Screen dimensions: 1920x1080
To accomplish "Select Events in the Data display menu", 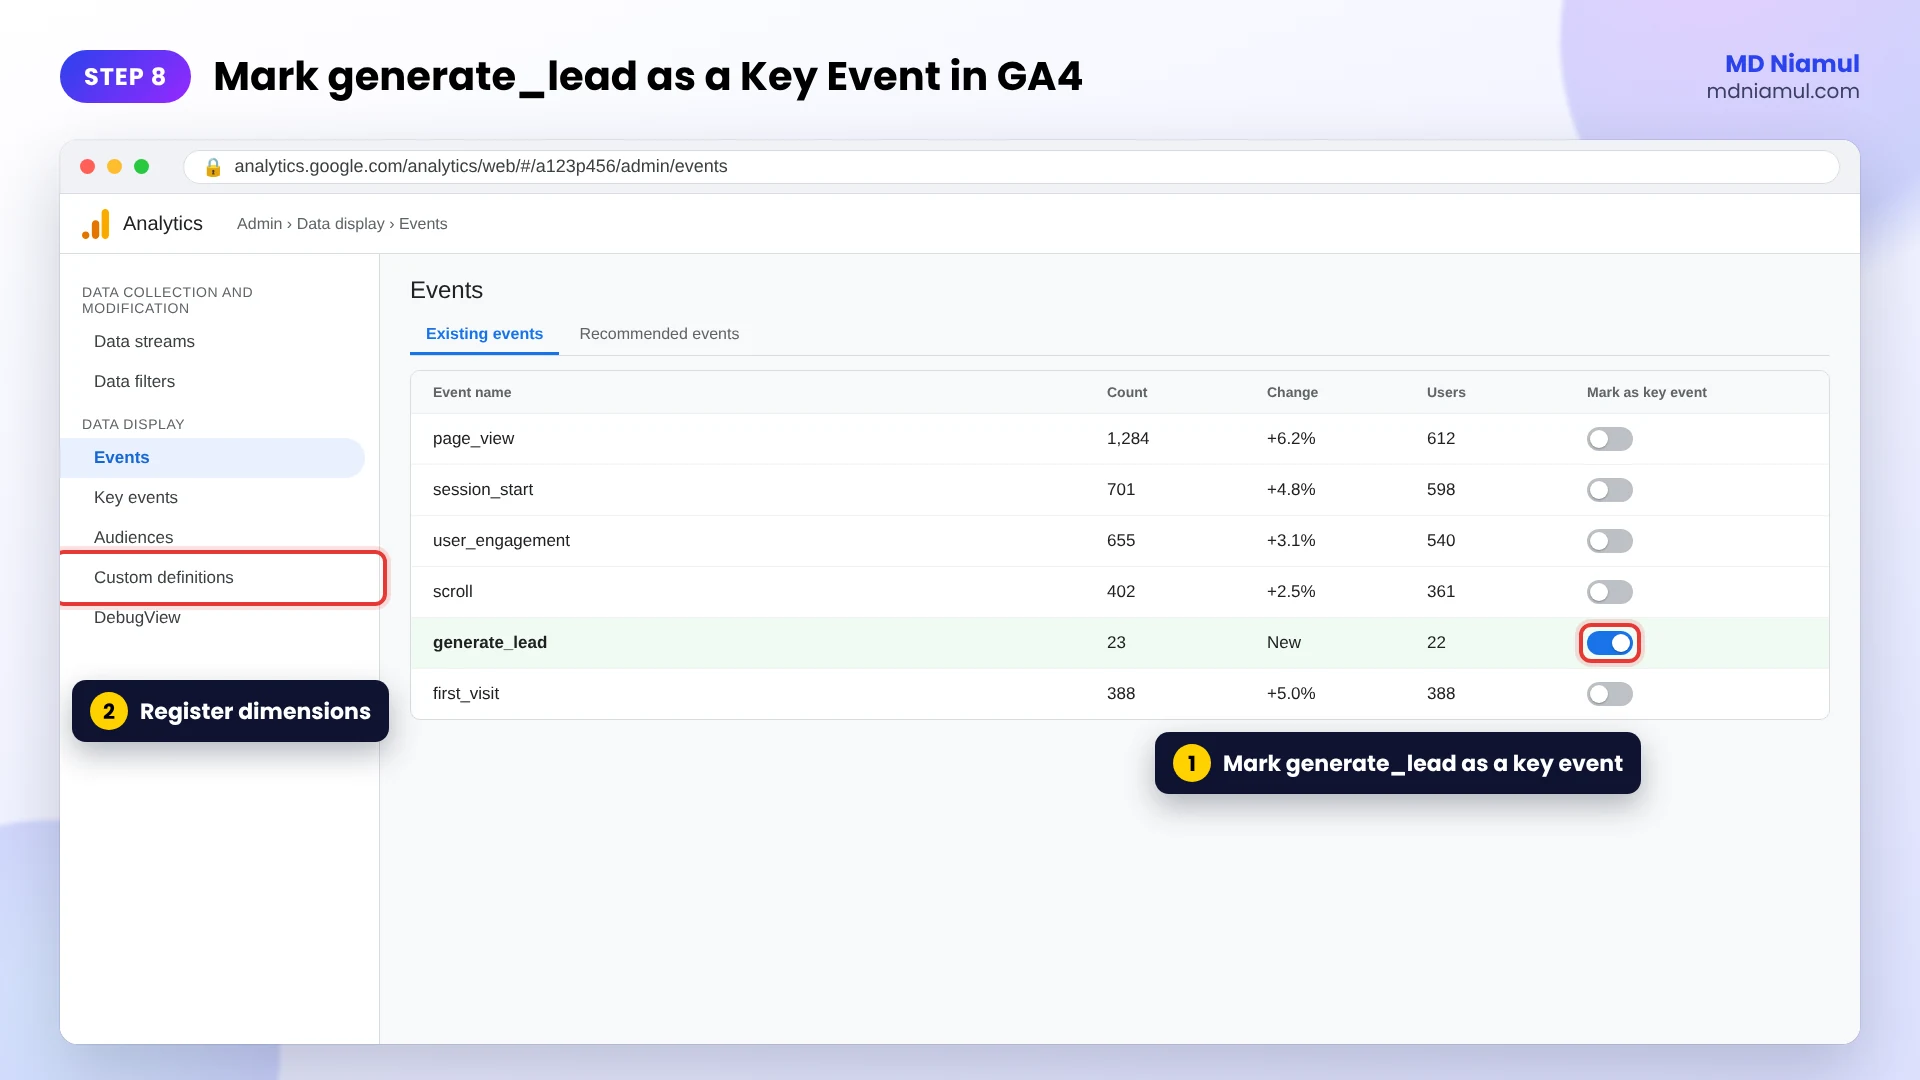I will click(212, 458).
